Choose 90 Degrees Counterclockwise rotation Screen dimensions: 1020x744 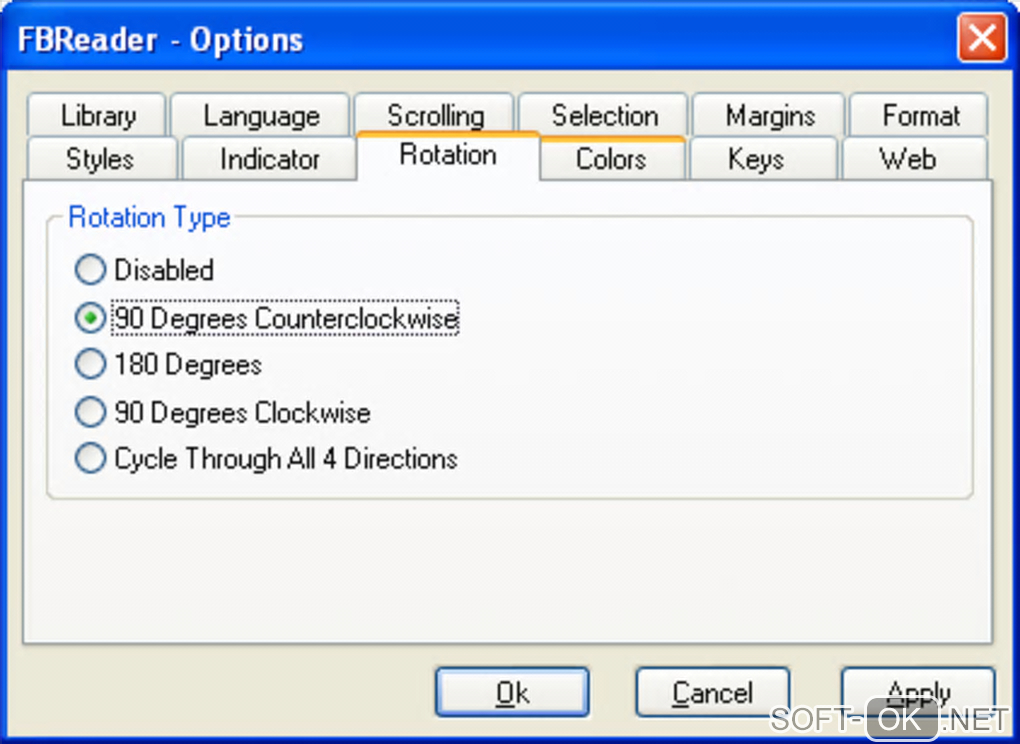point(90,318)
